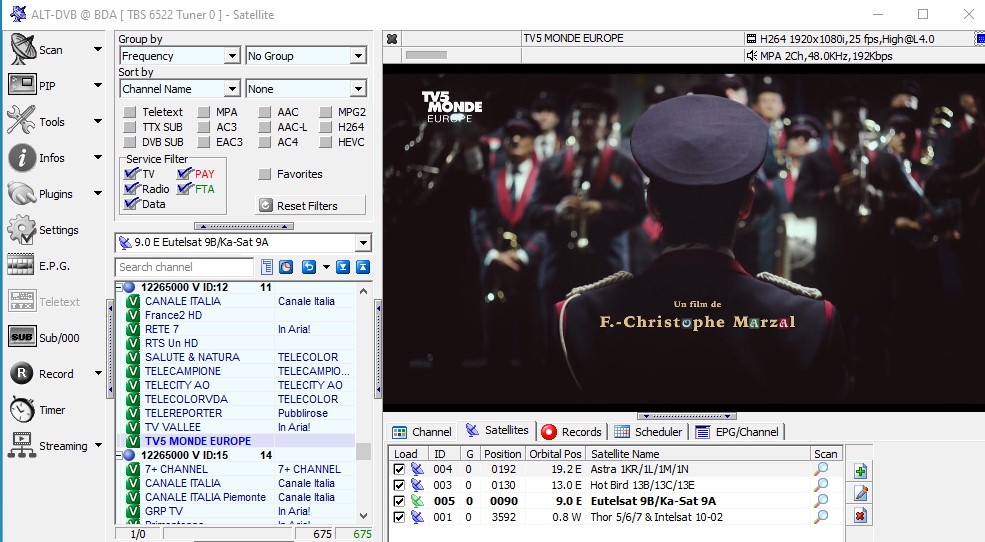Click the expand-up arrow icon in channel toolbar
Screen dimensions: 985x542
[363, 267]
